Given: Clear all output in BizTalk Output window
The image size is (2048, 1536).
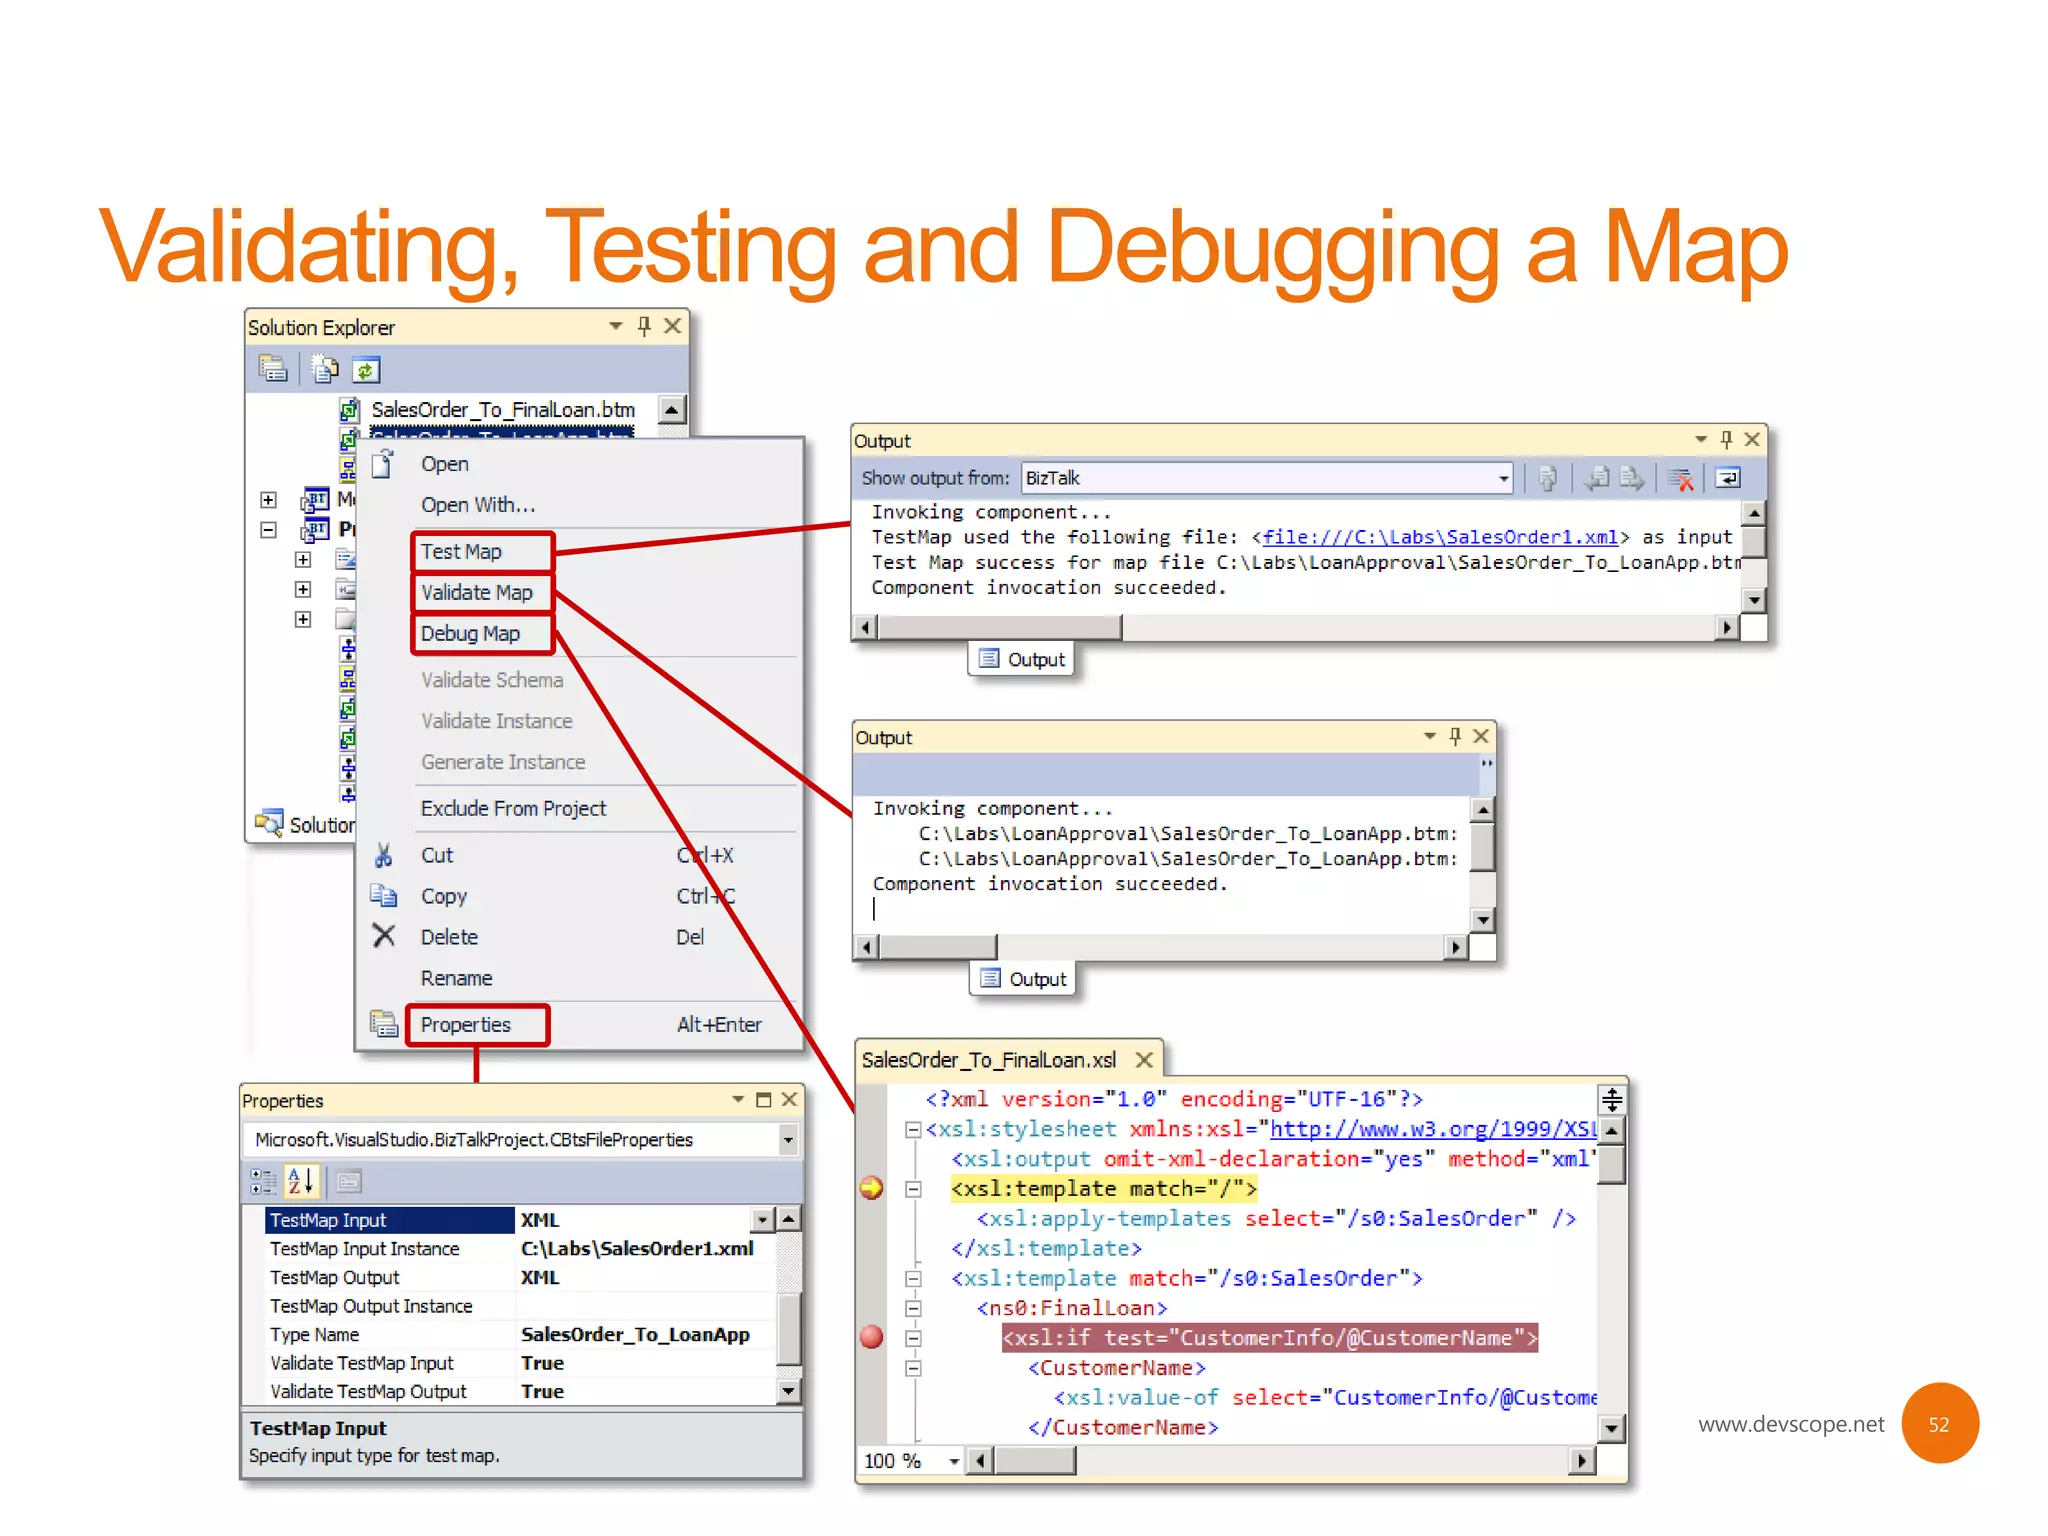Looking at the screenshot, I should [x=1681, y=478].
